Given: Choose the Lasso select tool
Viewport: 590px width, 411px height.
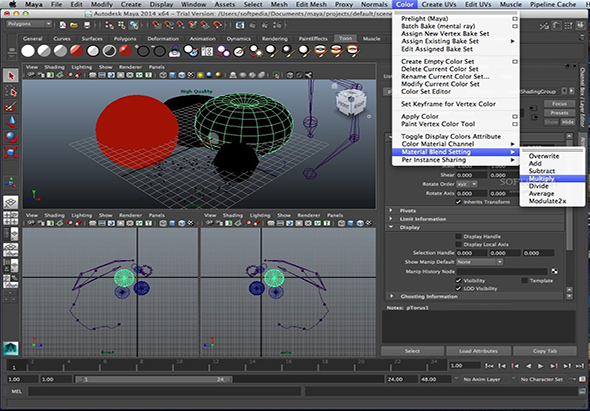Looking at the screenshot, I should pyautogui.click(x=11, y=91).
